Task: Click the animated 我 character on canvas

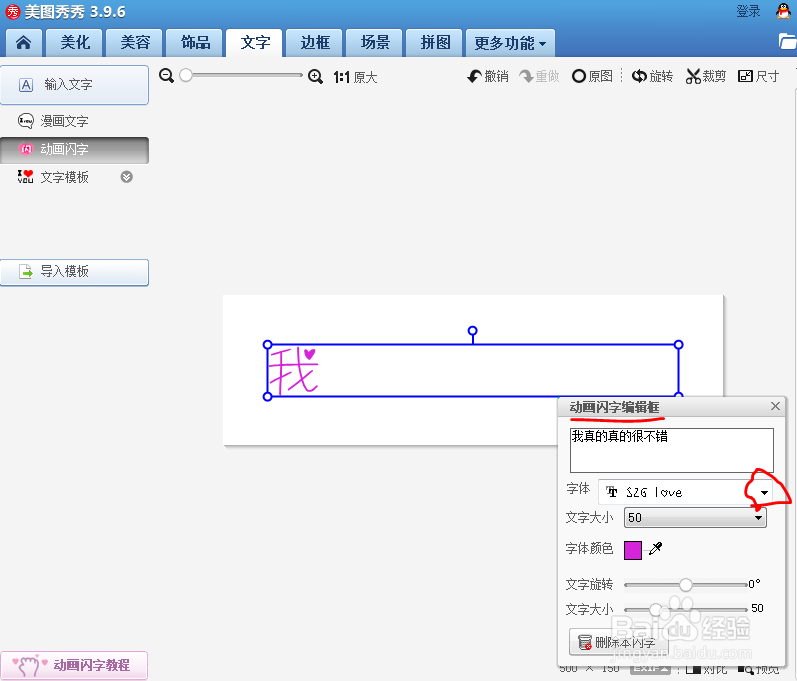Action: point(293,370)
